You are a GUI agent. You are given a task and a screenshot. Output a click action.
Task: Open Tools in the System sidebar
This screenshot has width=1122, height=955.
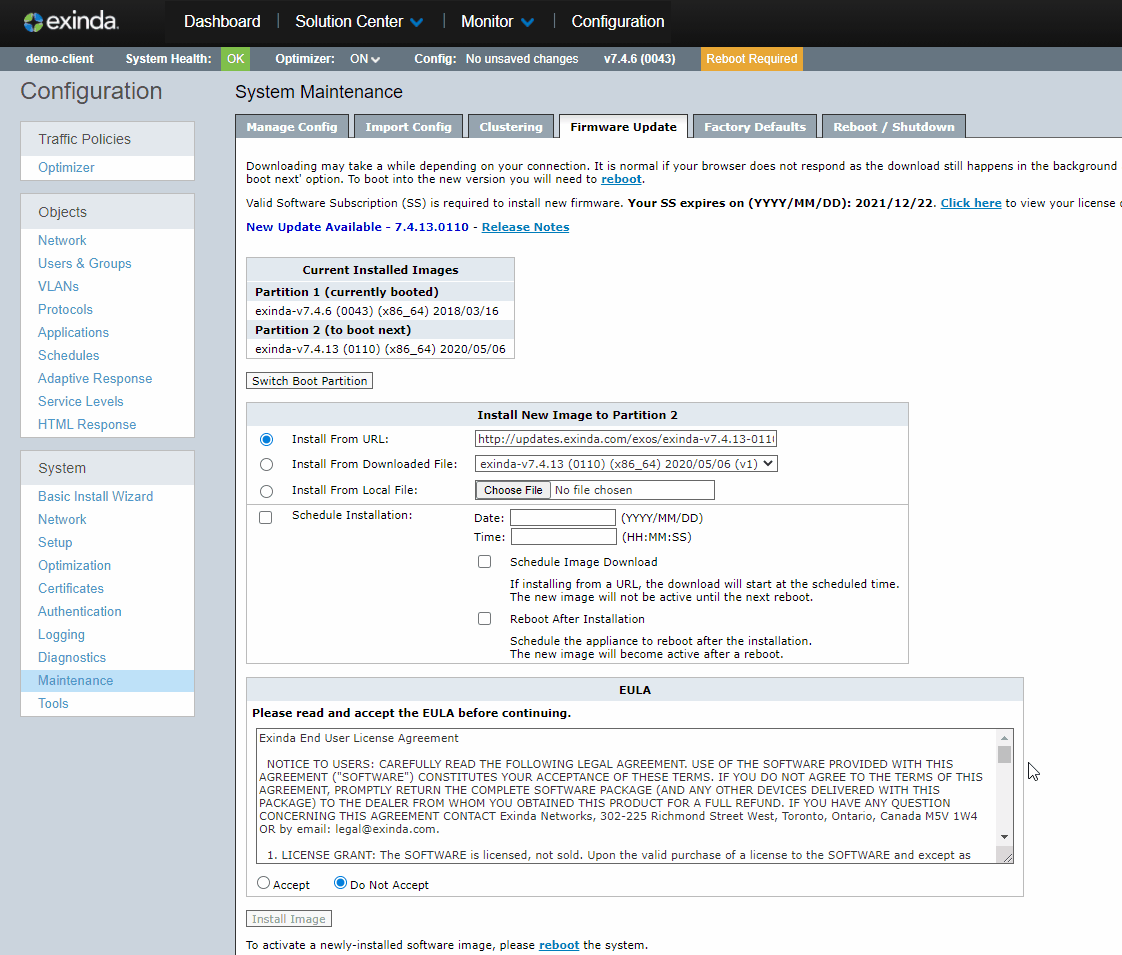pyautogui.click(x=53, y=703)
